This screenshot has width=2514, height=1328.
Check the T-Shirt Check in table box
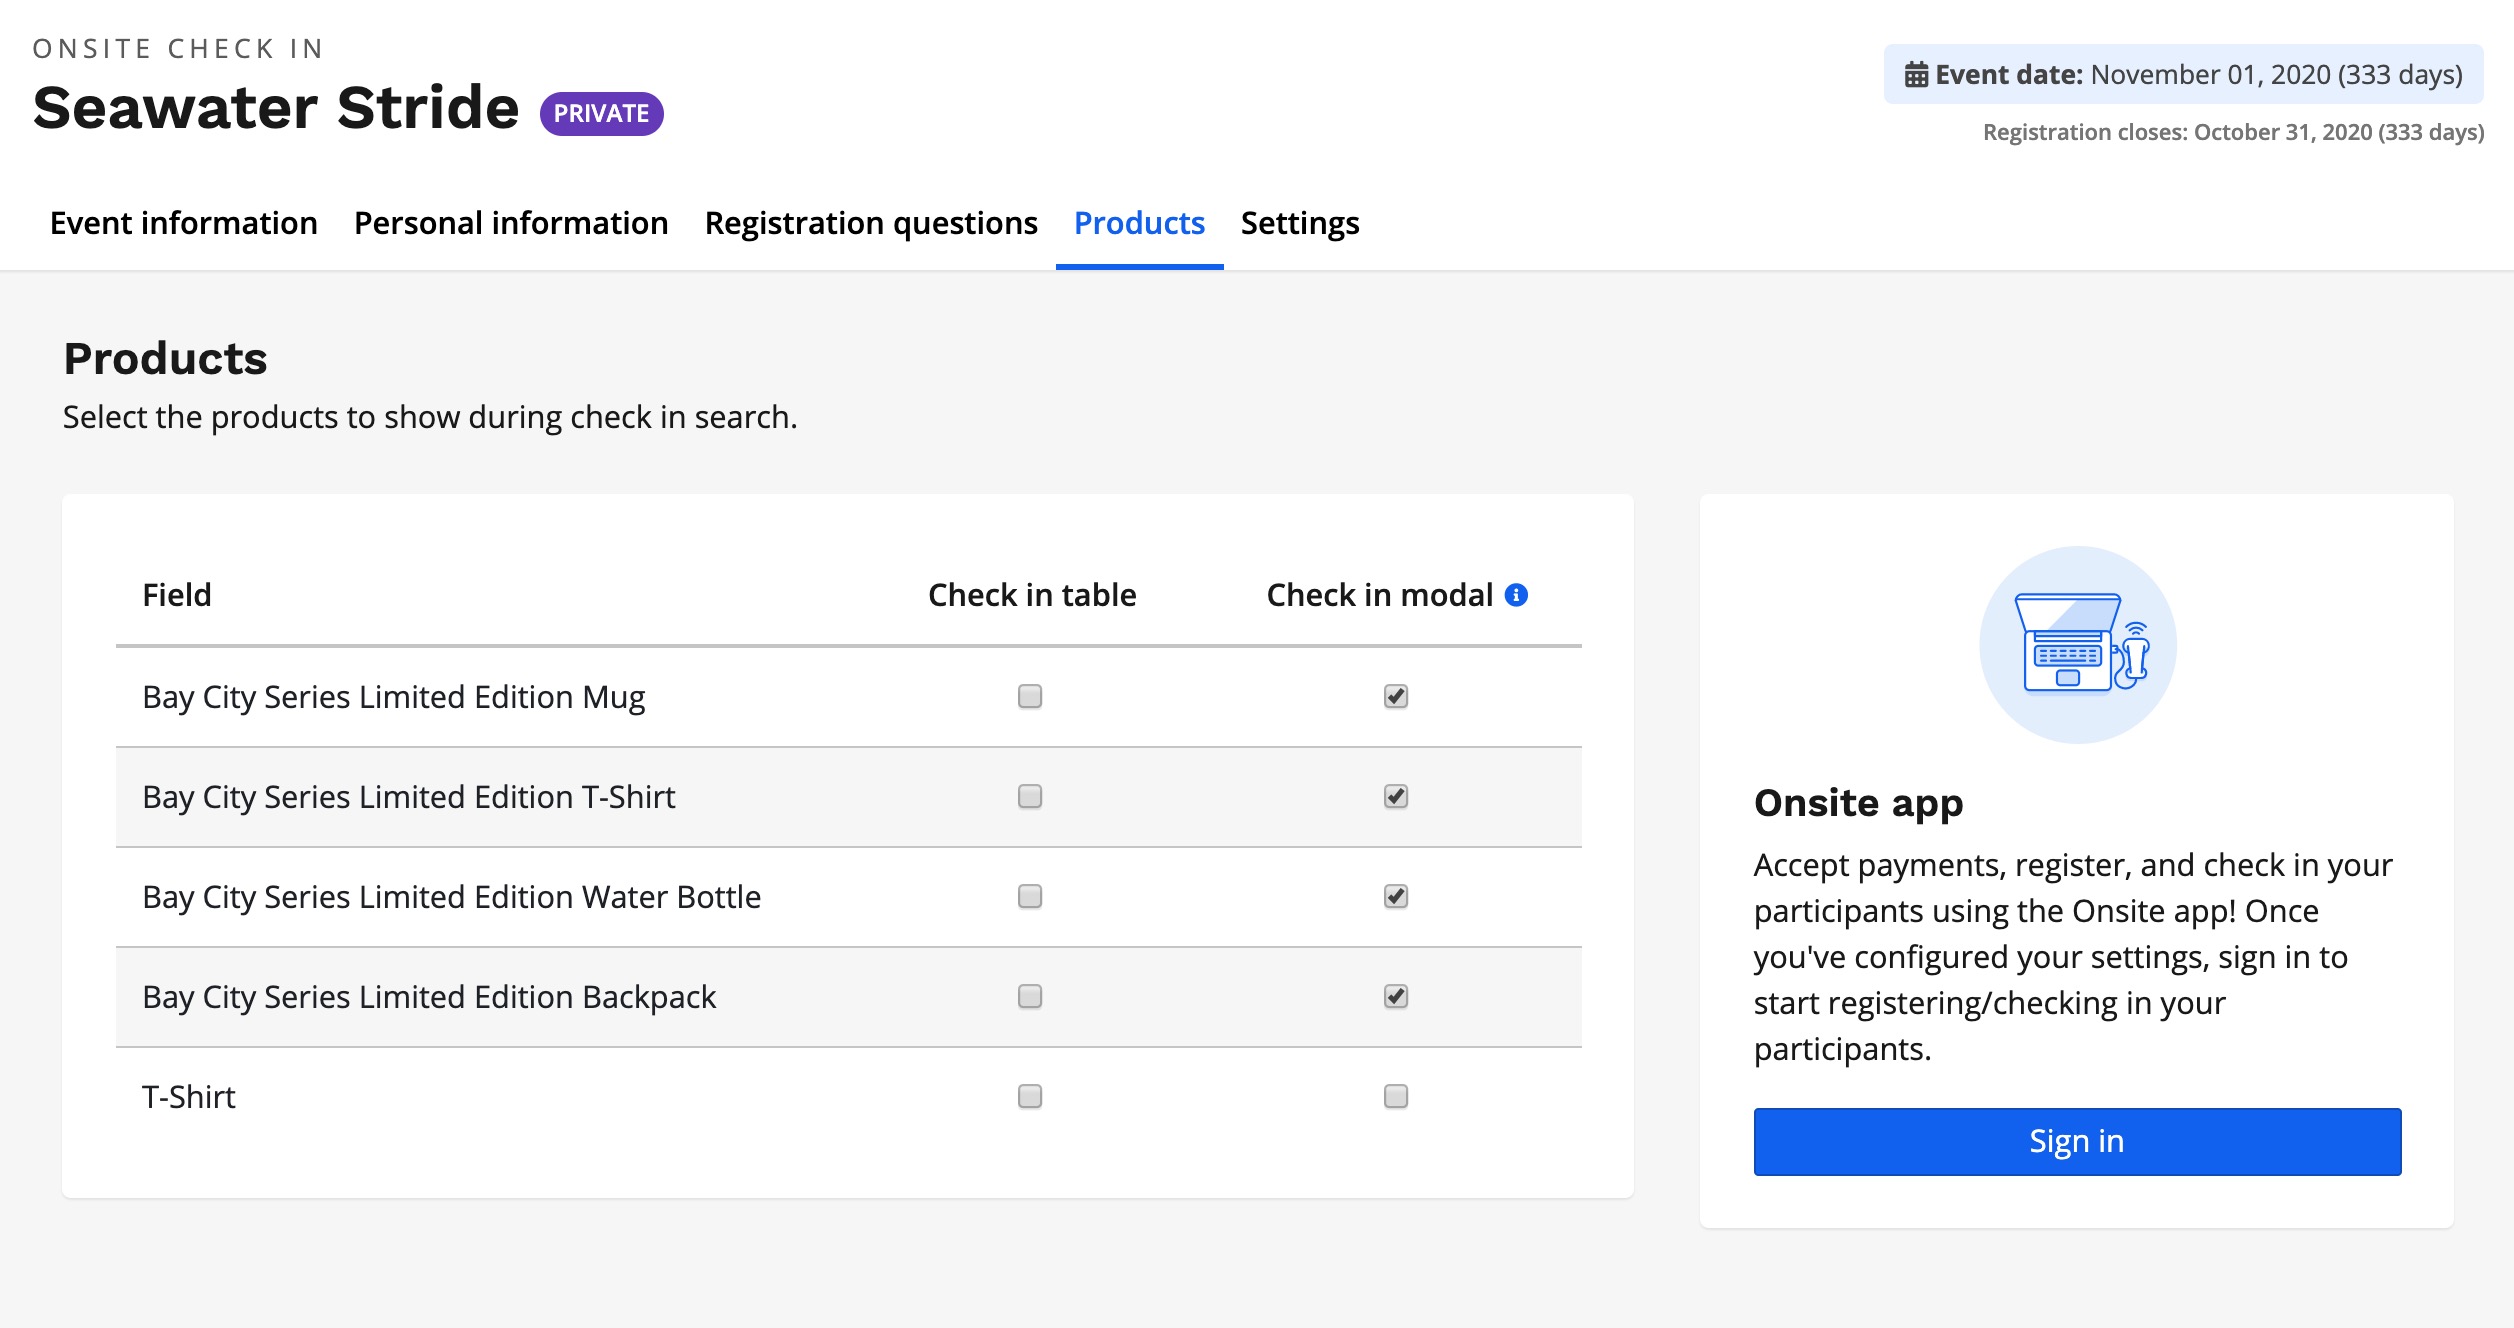click(x=1029, y=1096)
